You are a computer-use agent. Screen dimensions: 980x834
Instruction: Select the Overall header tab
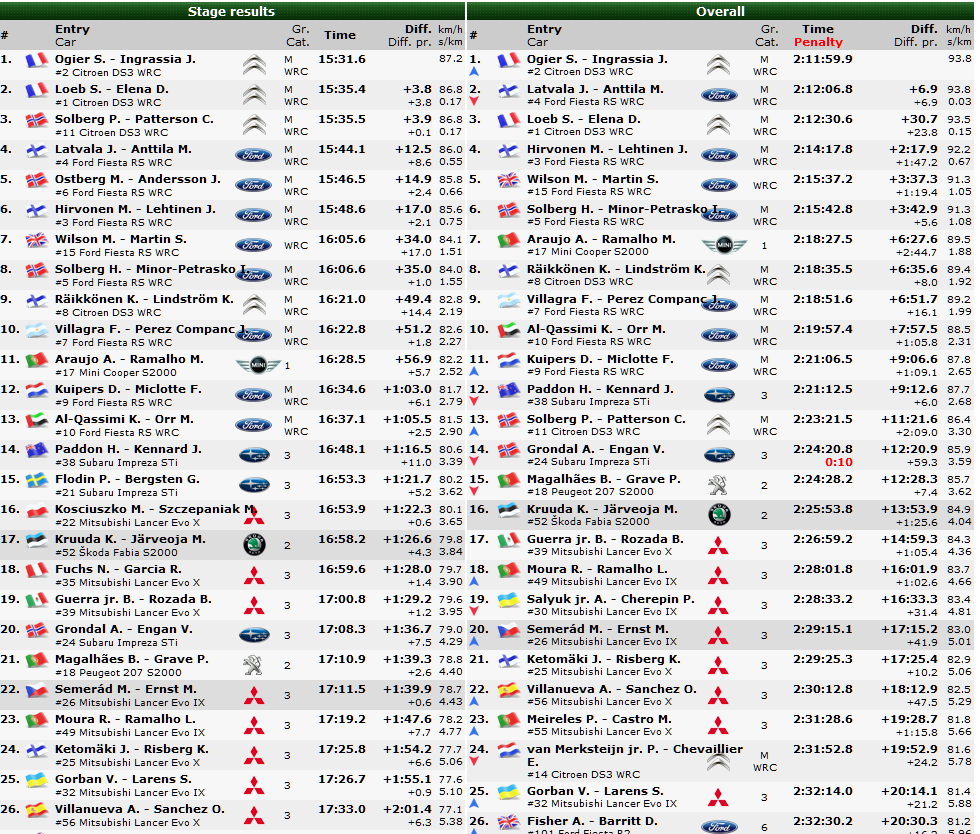[x=720, y=12]
